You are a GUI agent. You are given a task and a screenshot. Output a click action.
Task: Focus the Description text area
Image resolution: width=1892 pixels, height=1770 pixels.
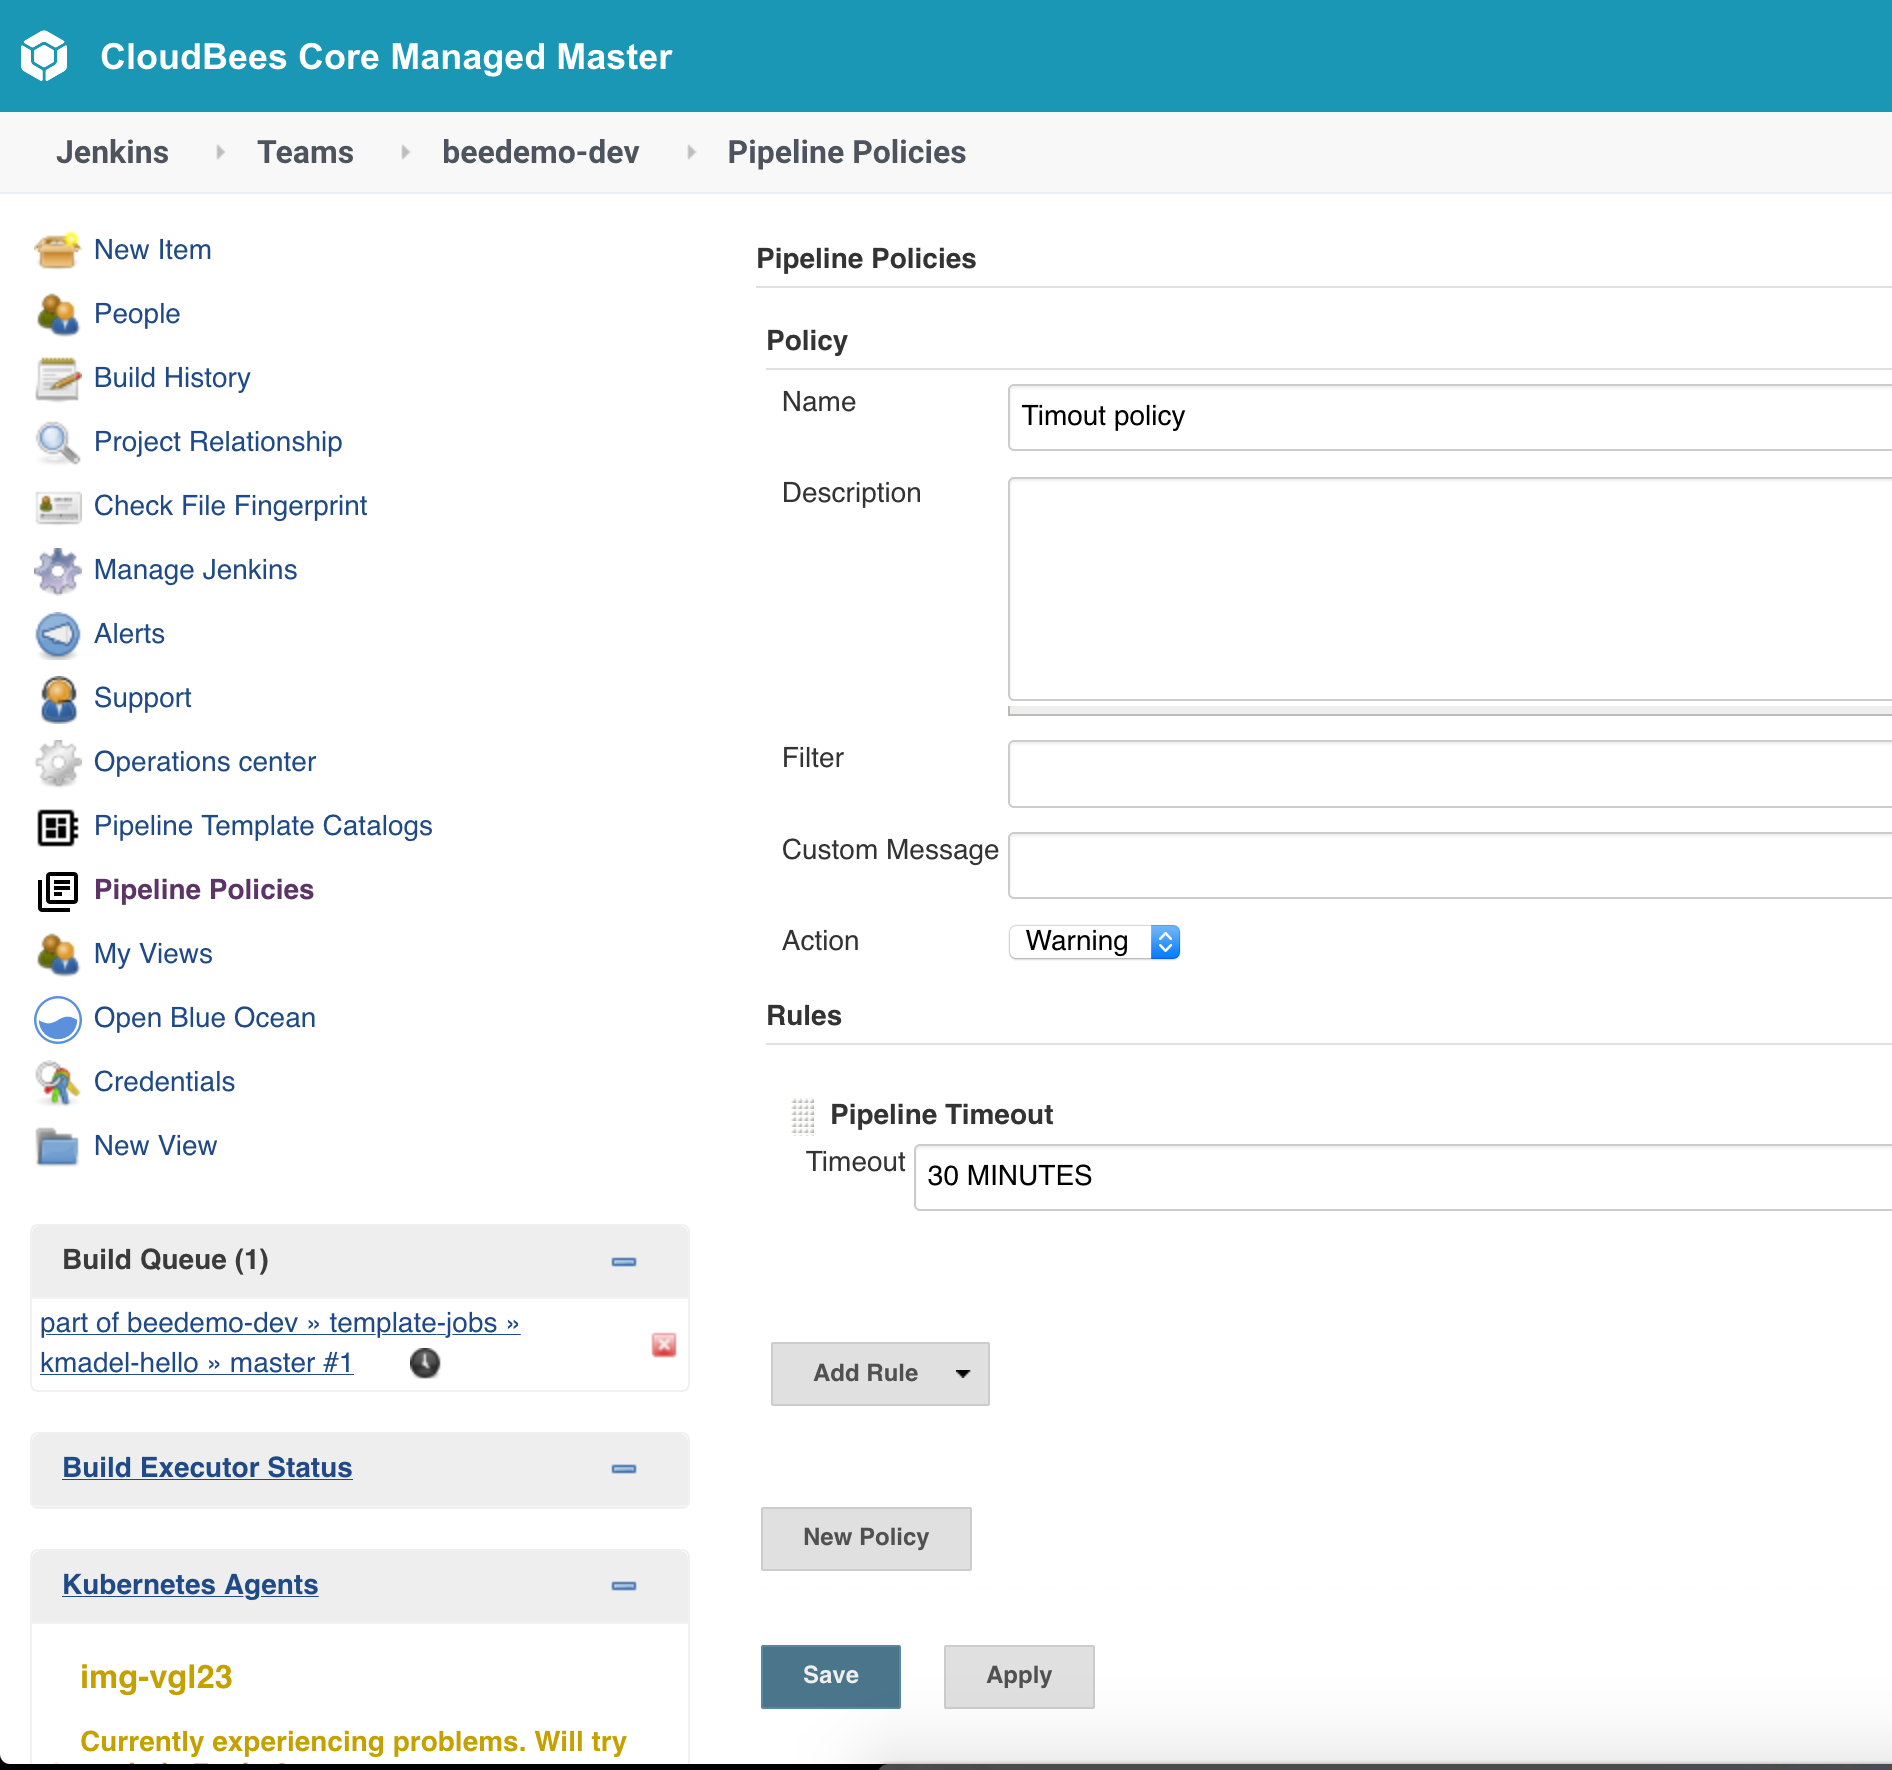pos(1450,589)
